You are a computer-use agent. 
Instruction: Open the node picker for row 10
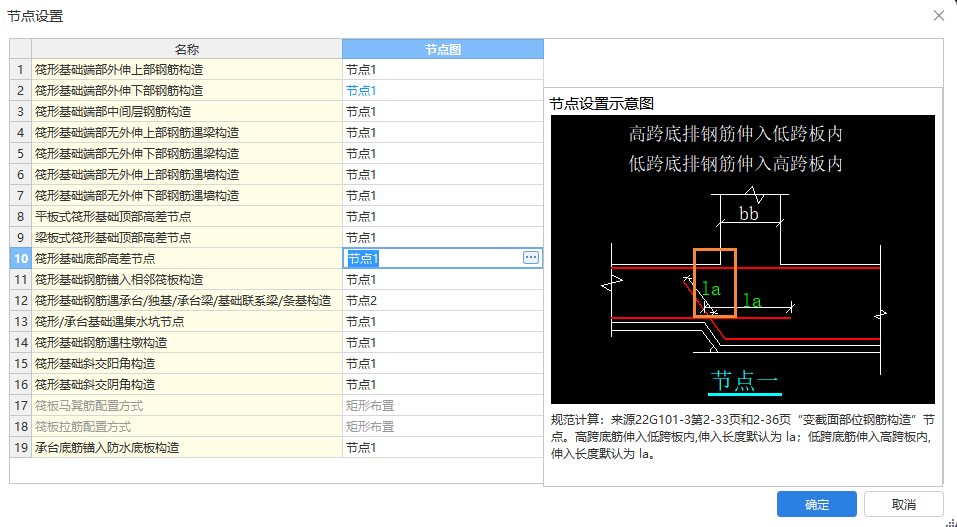pyautogui.click(x=530, y=258)
